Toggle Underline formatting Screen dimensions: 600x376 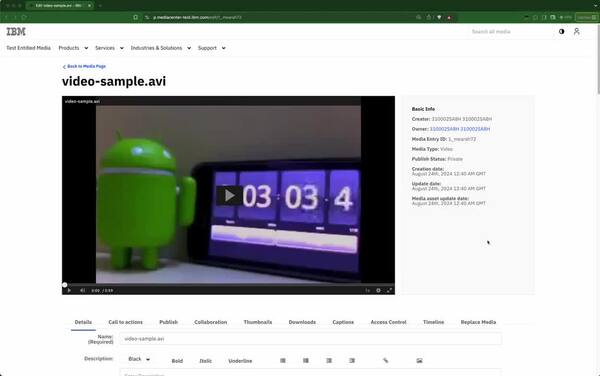(x=240, y=361)
